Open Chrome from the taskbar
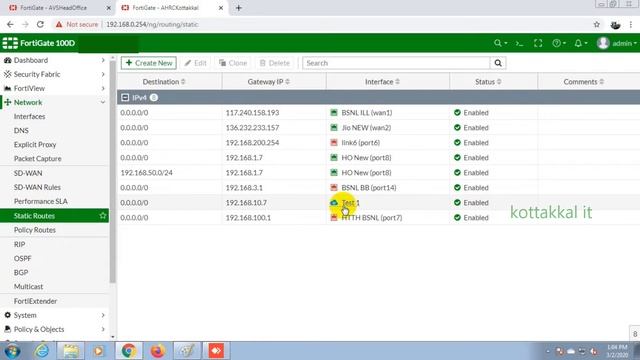640x360 pixels. (129, 351)
